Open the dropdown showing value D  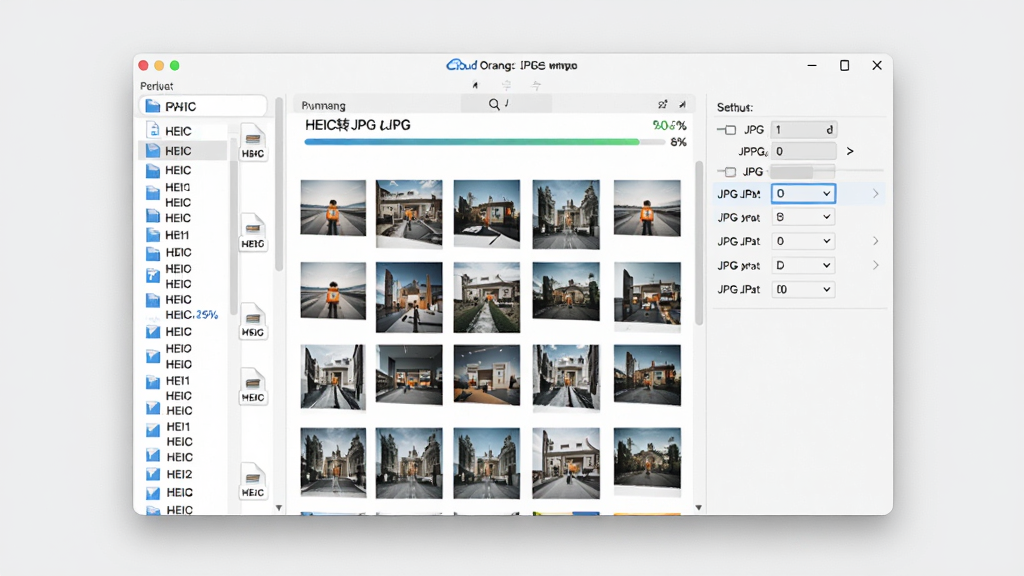[803, 265]
